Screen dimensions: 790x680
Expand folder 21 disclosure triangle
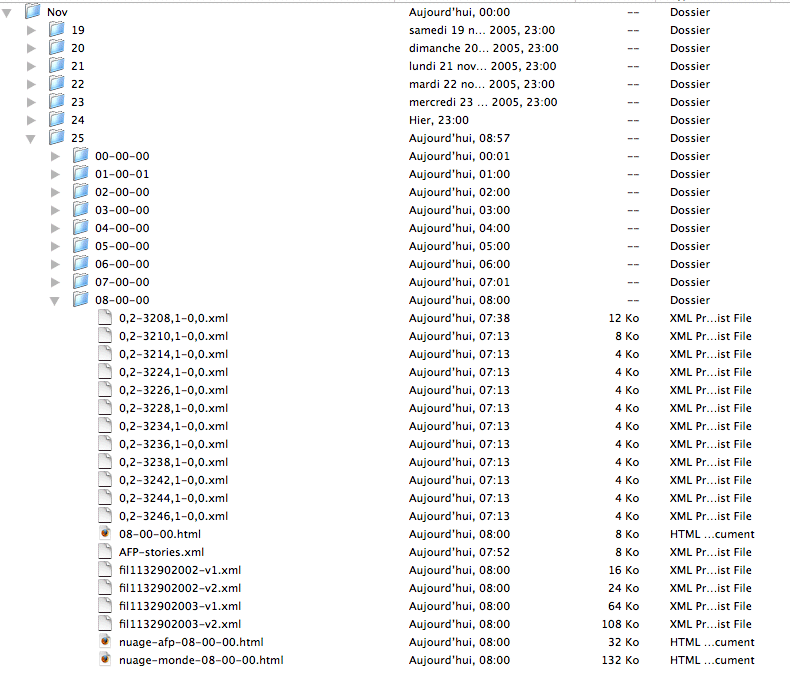click(x=31, y=66)
